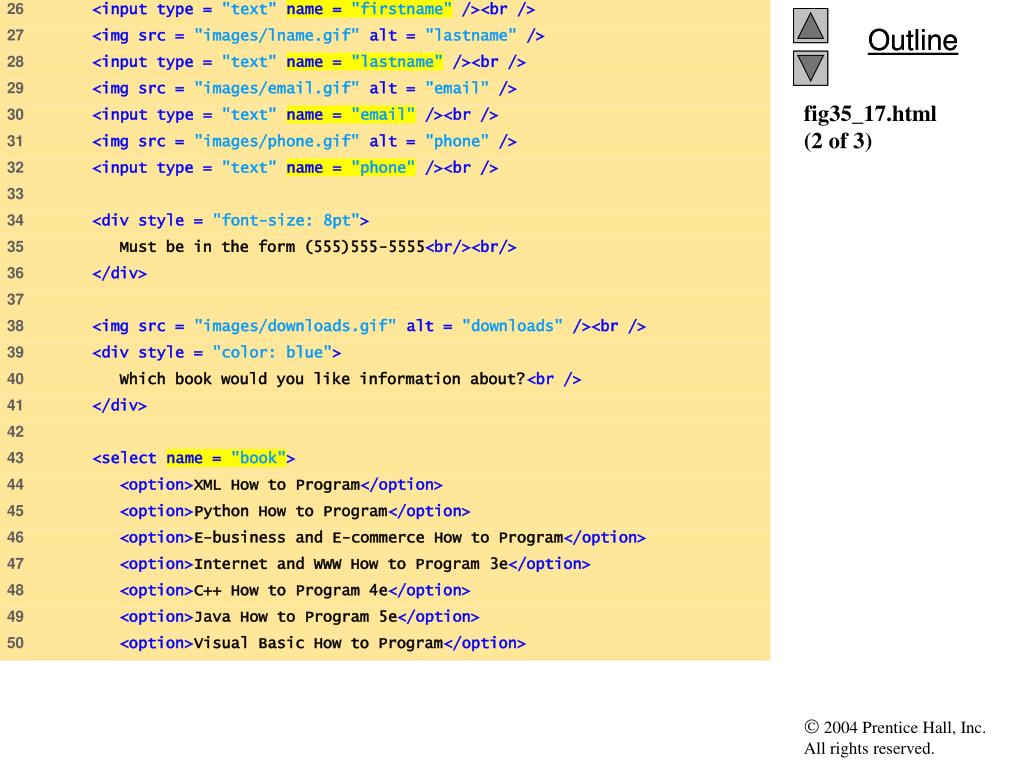Click the XML How to Program option line

point(281,485)
